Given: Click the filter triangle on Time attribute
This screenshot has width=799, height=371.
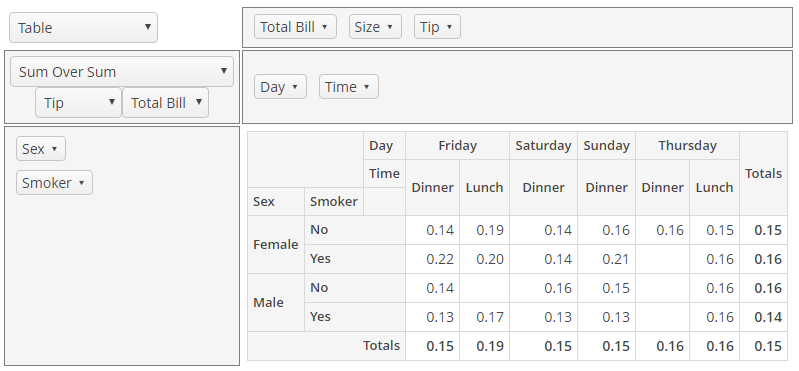Looking at the screenshot, I should click(x=366, y=87).
